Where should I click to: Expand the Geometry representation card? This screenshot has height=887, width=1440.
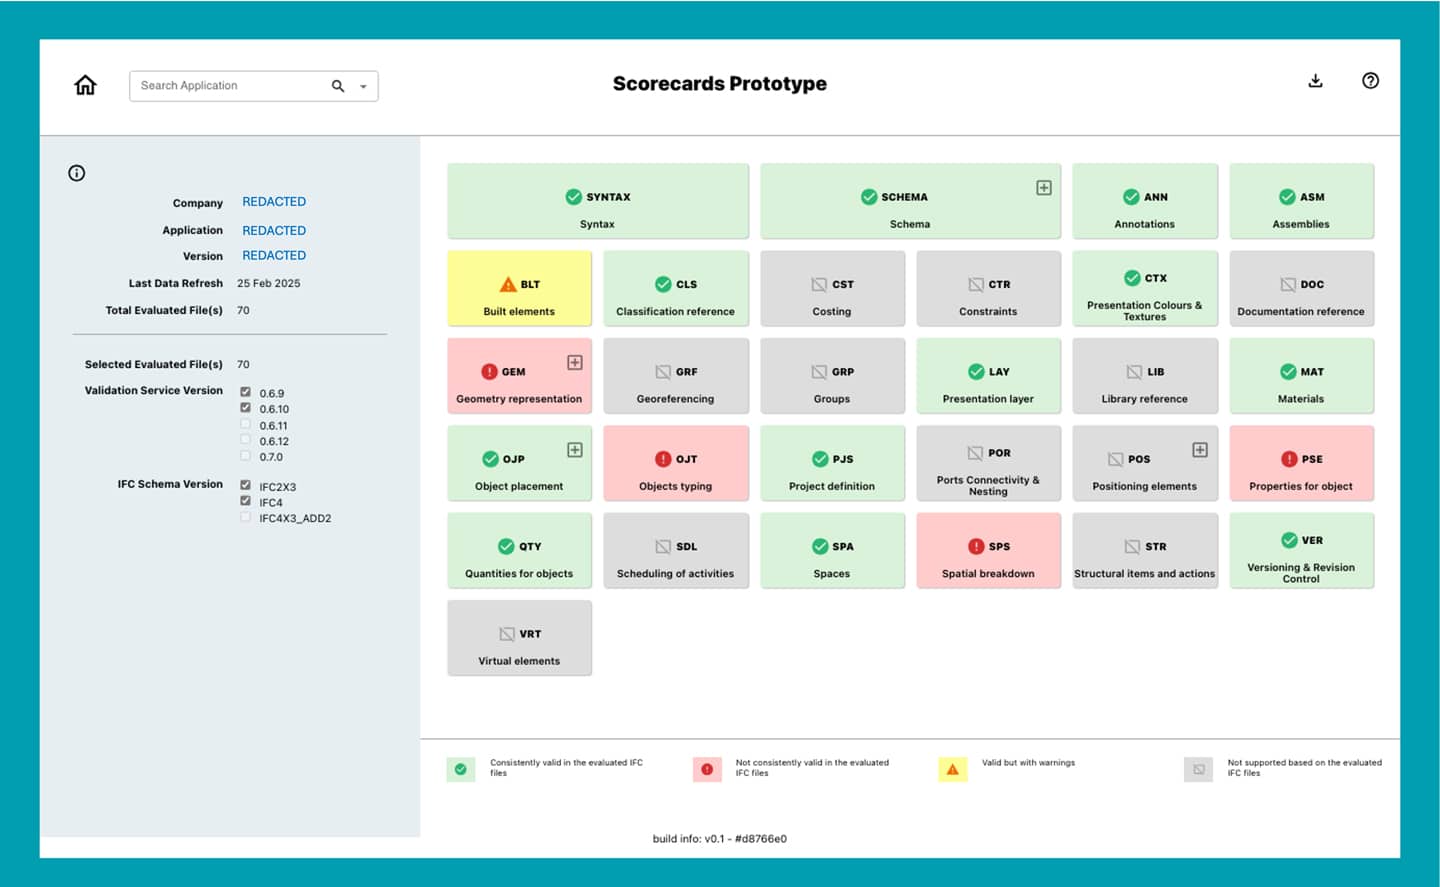click(x=575, y=362)
